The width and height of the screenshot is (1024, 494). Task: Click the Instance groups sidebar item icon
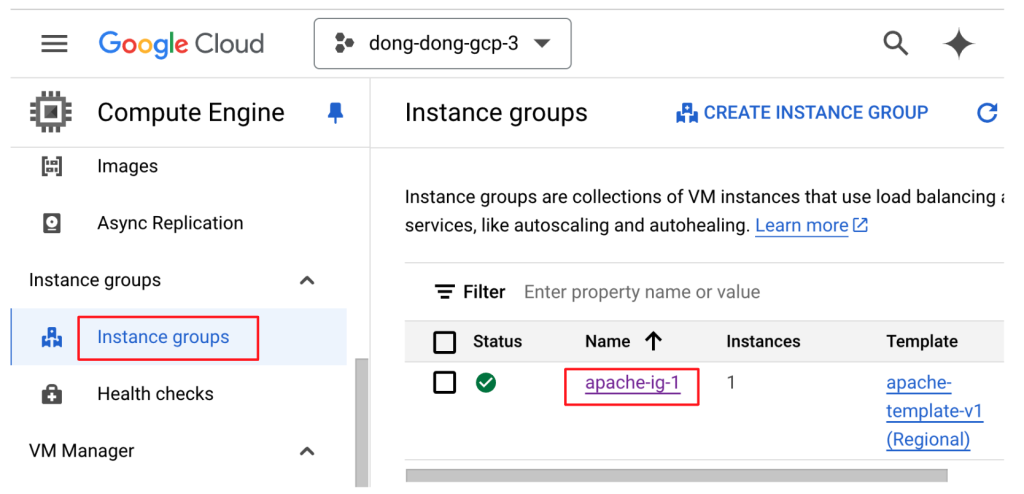51,338
